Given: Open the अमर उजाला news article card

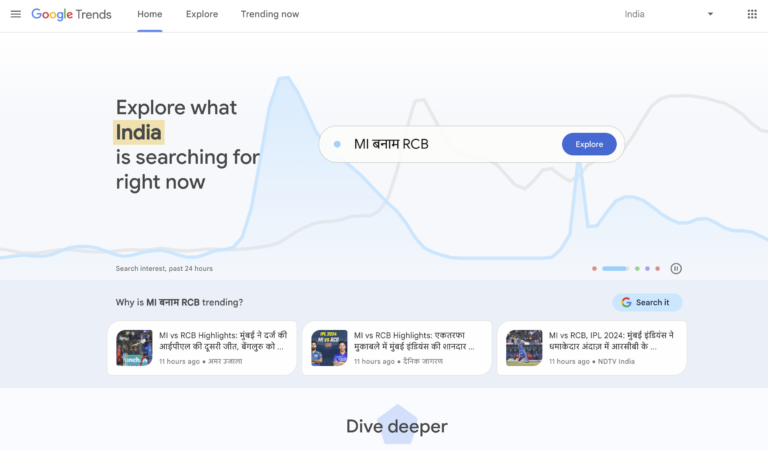Looking at the screenshot, I should 202,348.
